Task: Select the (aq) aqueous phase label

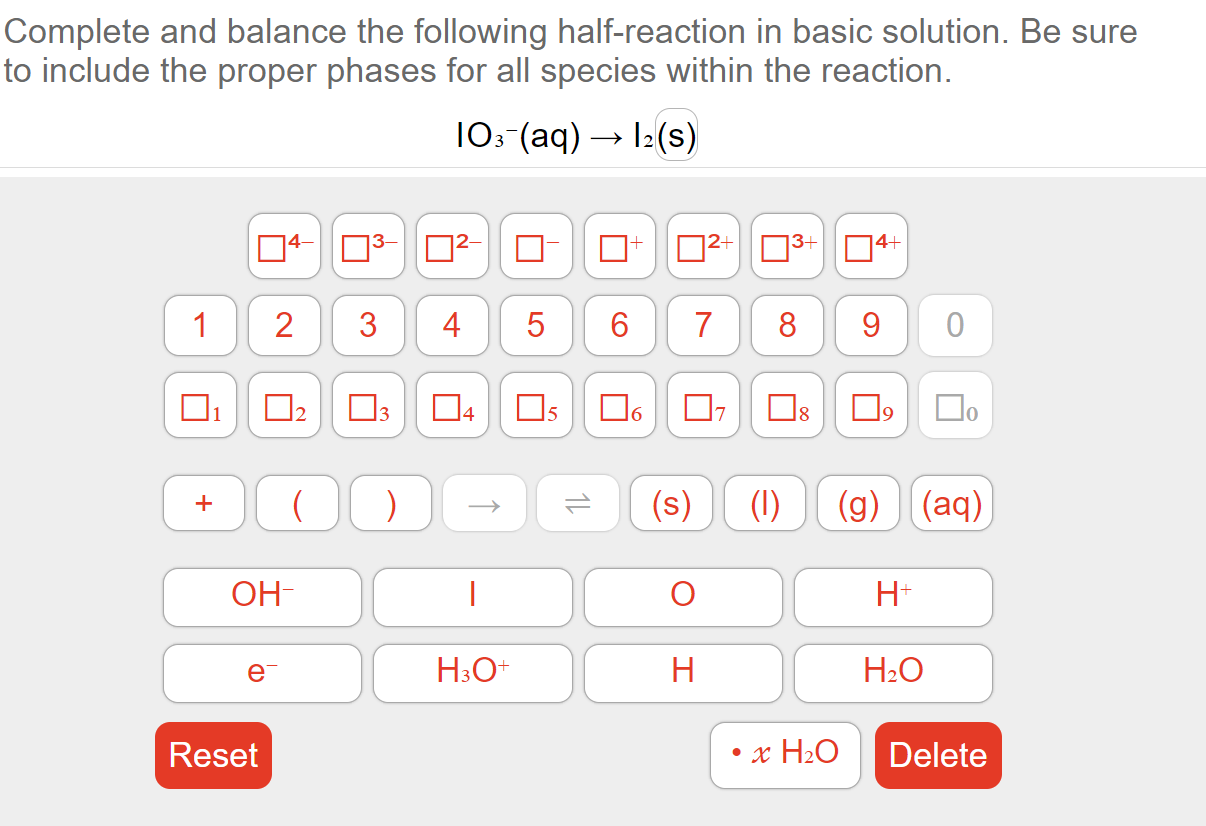Action: [x=952, y=503]
